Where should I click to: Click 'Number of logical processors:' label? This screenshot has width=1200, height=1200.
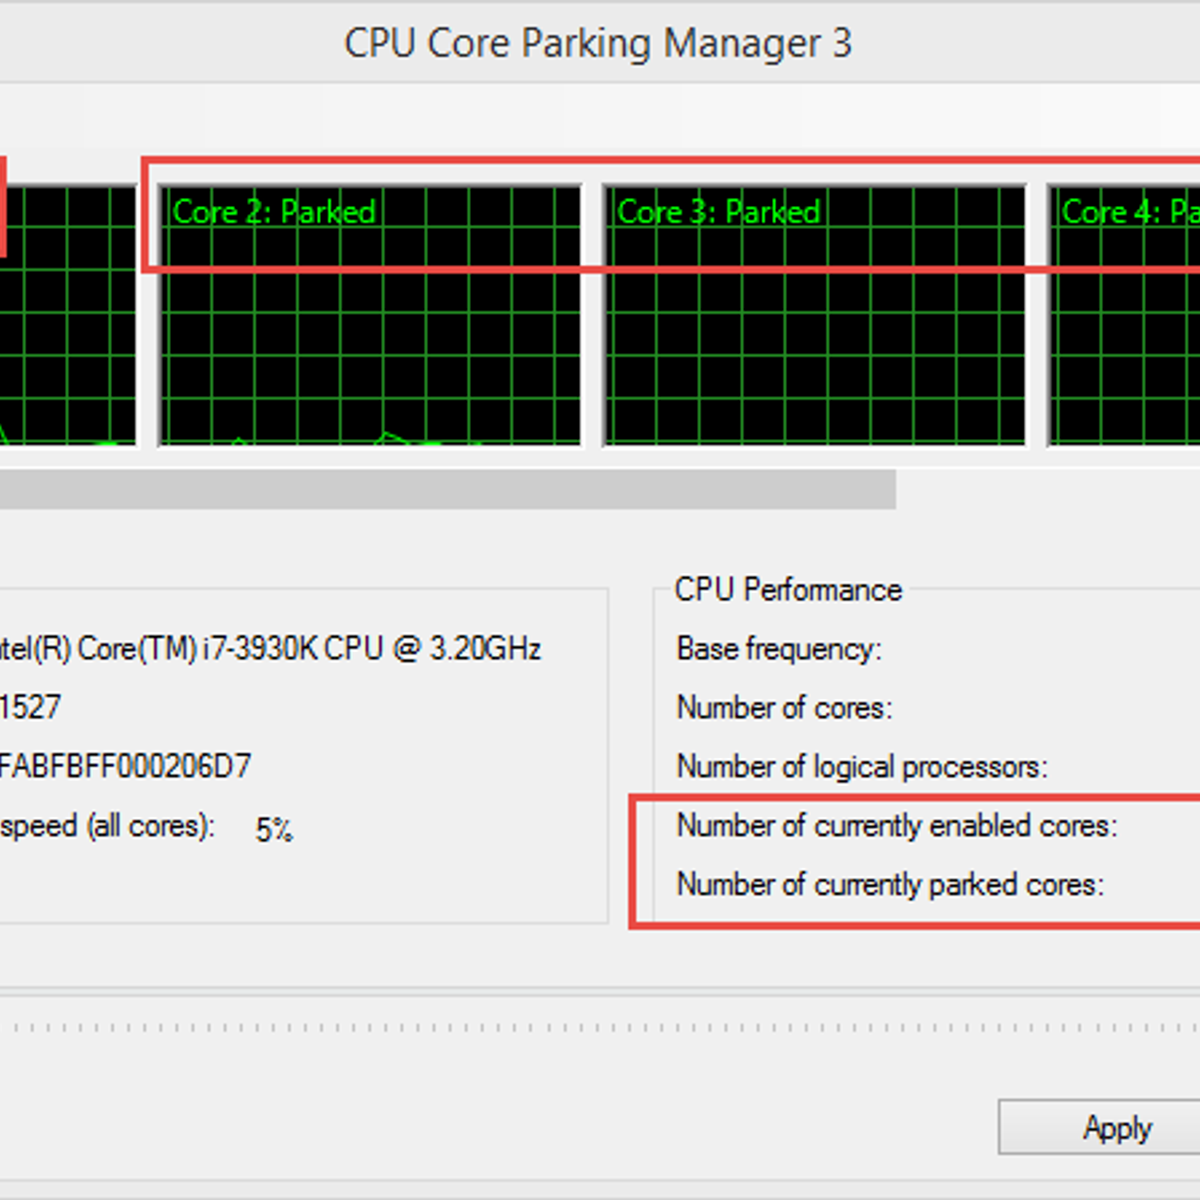[862, 767]
